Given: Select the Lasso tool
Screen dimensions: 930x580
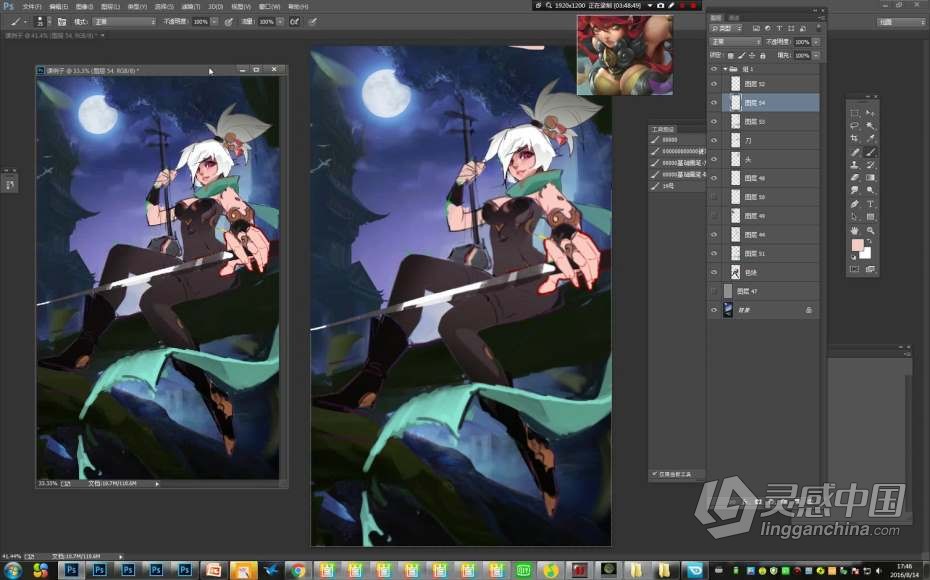Looking at the screenshot, I should pyautogui.click(x=854, y=126).
